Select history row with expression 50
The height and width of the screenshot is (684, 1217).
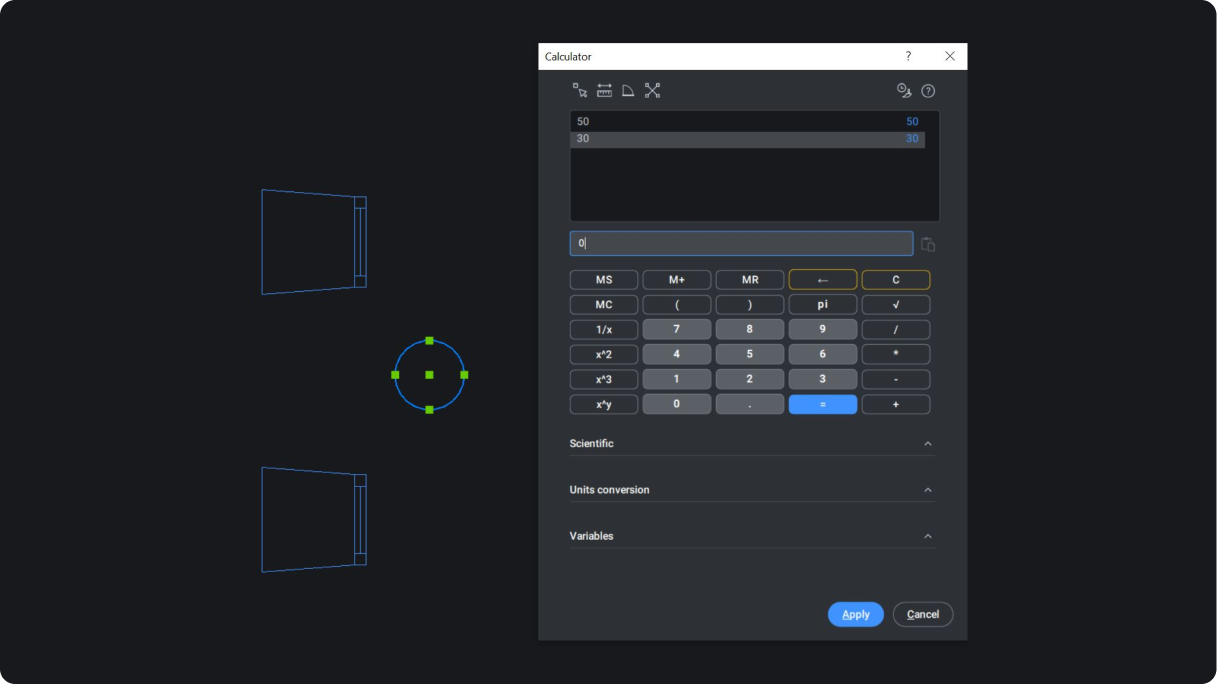(x=747, y=122)
